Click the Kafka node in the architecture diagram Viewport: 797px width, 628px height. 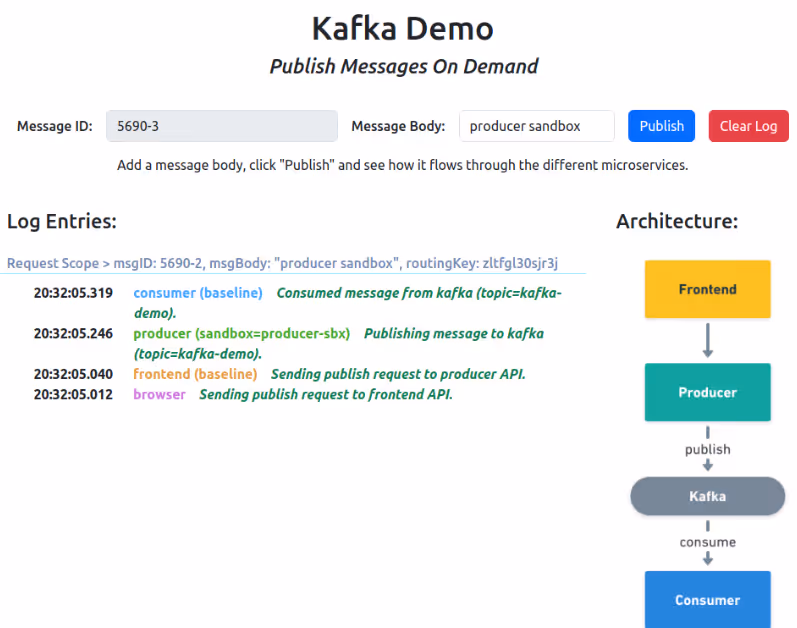[x=708, y=496]
